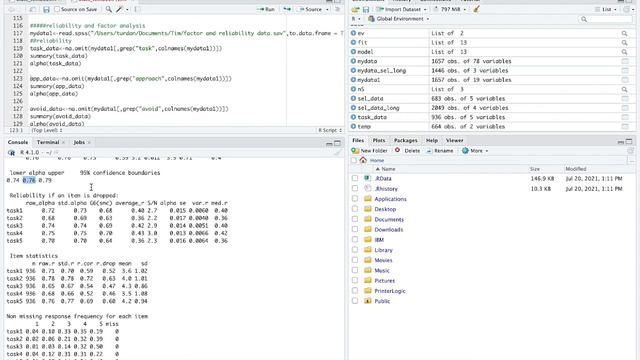Re-run previous code region icon

[287, 9]
